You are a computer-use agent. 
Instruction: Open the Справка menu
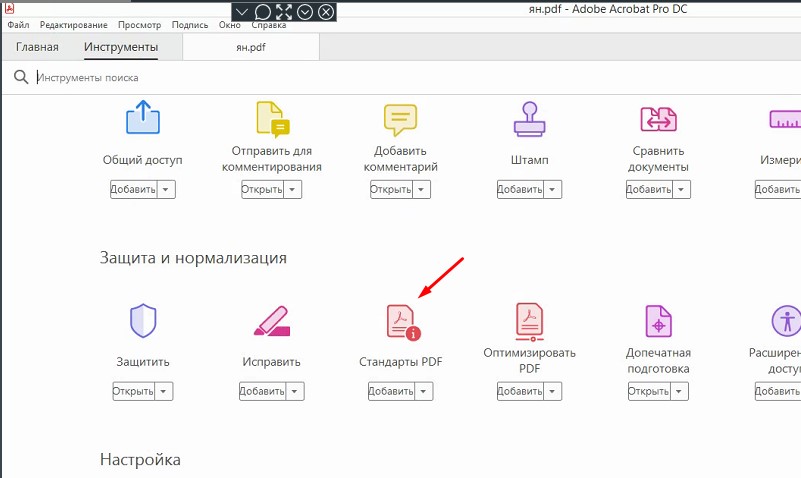269,25
